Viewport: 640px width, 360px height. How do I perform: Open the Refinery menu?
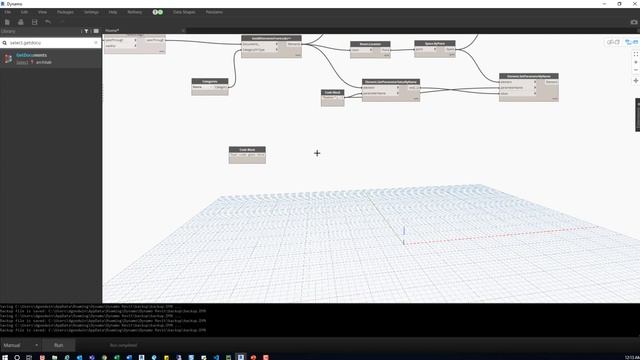tap(135, 12)
